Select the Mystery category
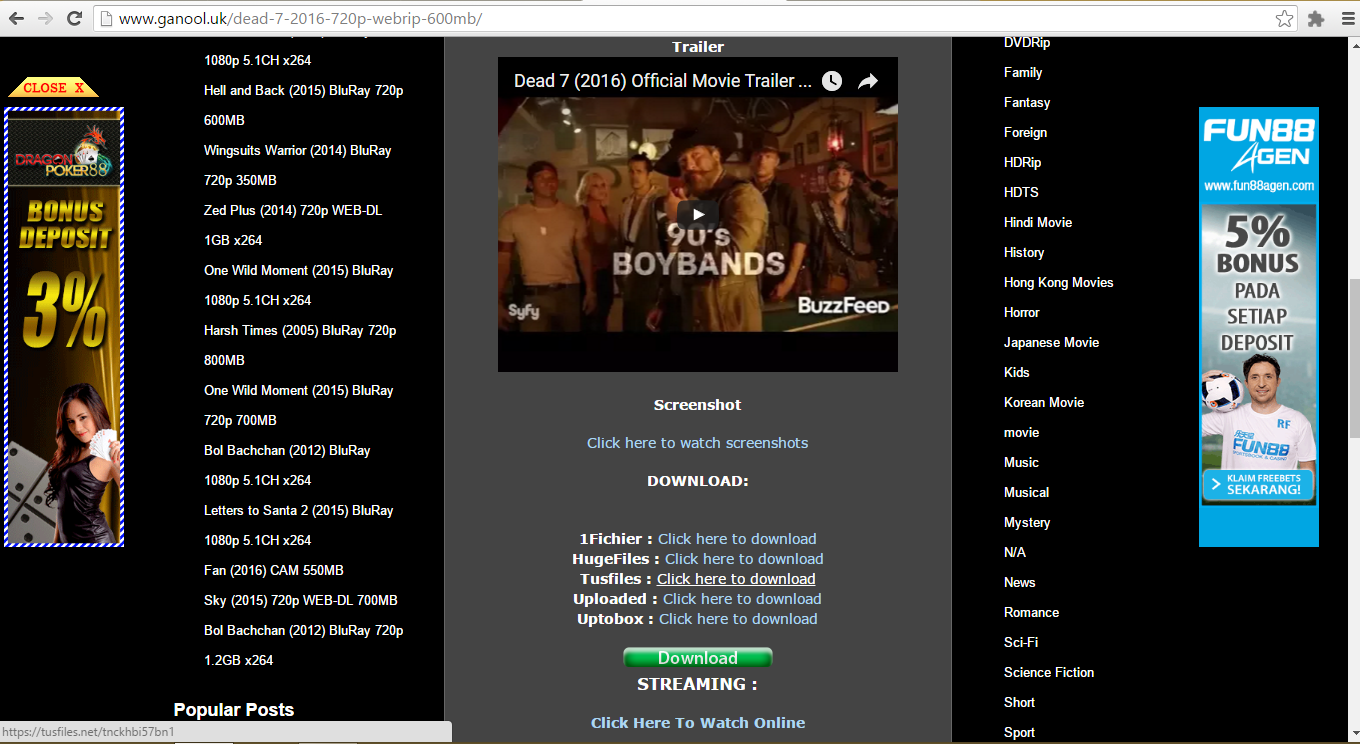Screen dimensions: 1360x744 coord(1027,522)
